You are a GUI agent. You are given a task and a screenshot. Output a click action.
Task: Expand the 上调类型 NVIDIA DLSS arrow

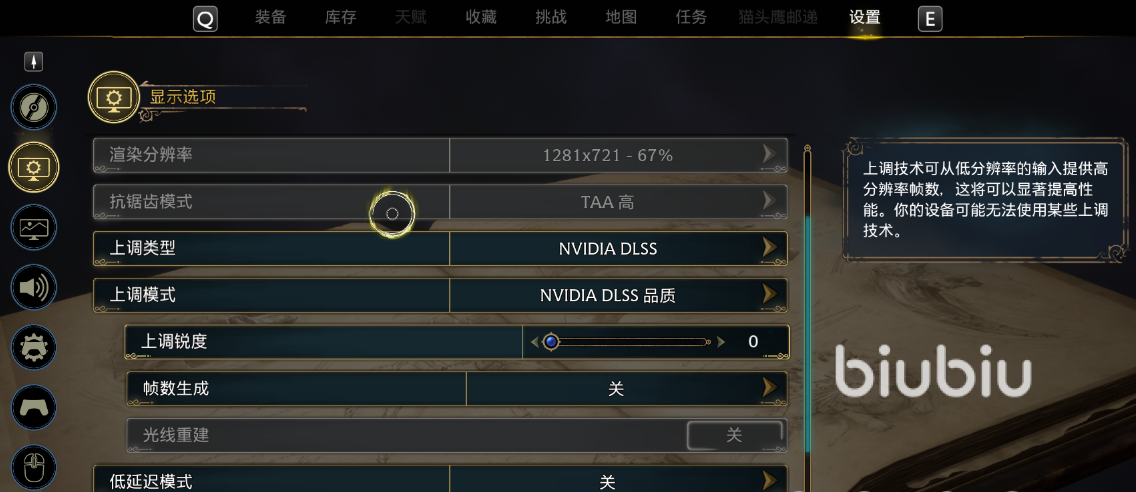pos(769,248)
